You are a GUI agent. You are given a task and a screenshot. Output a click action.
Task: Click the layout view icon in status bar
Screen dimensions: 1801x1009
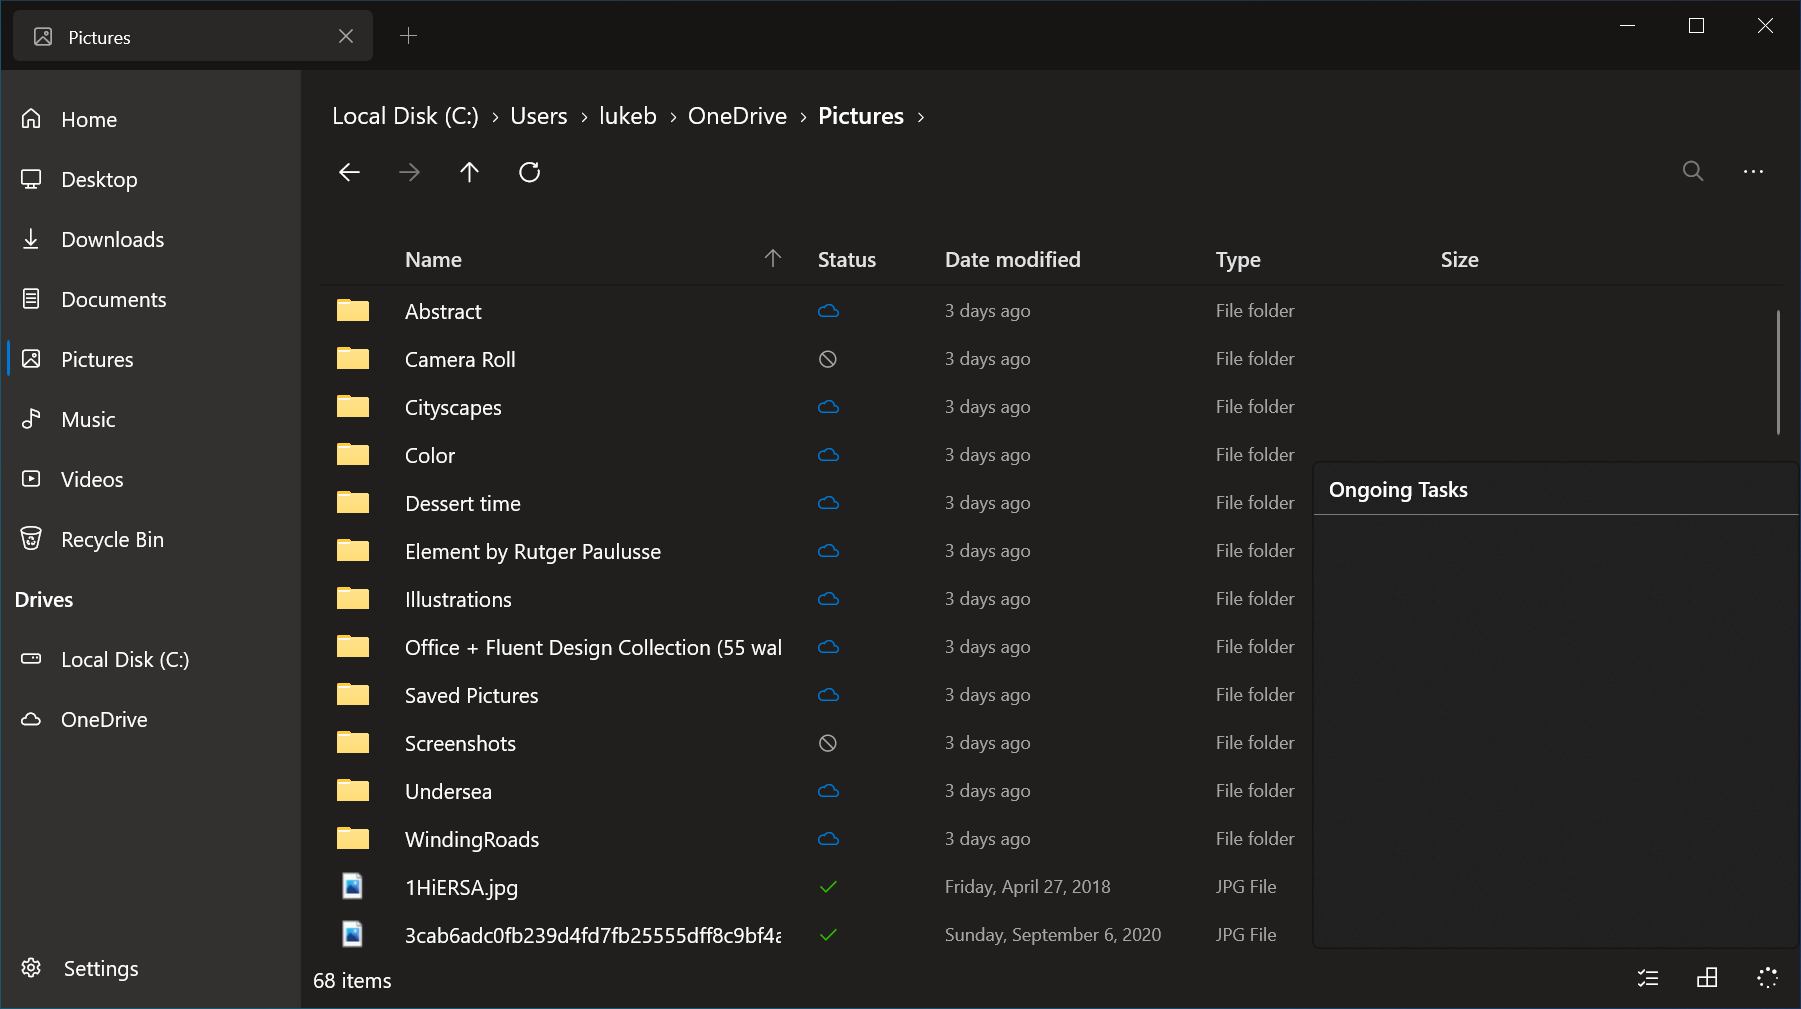pos(1707,978)
